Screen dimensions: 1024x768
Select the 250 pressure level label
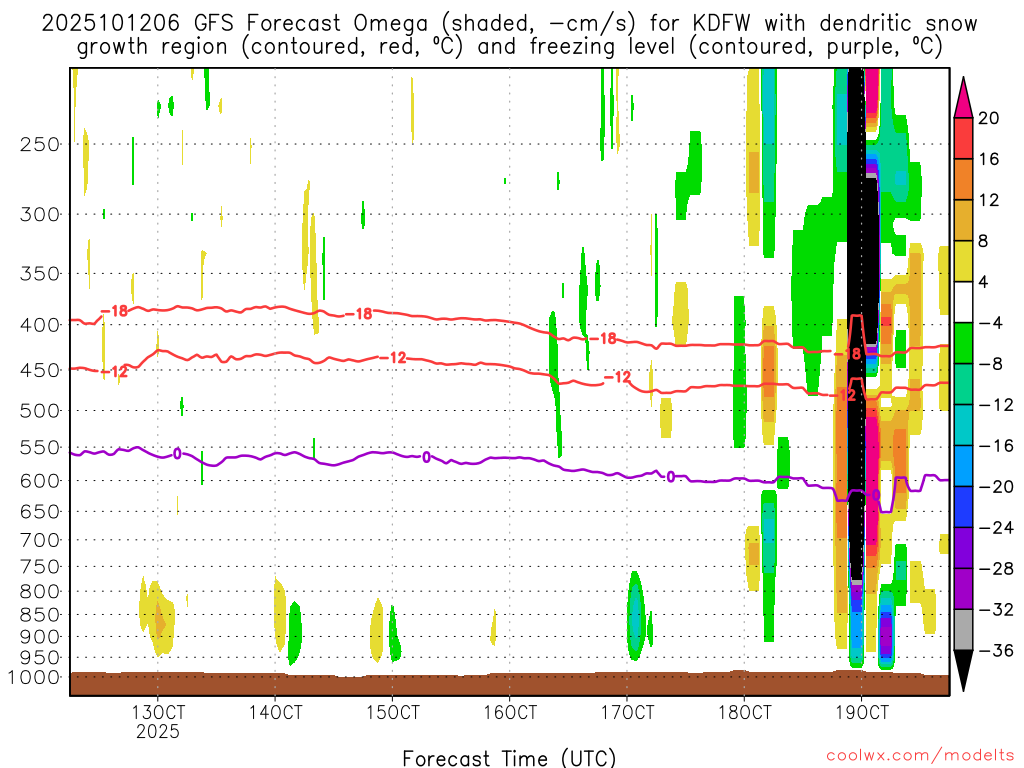(x=40, y=144)
